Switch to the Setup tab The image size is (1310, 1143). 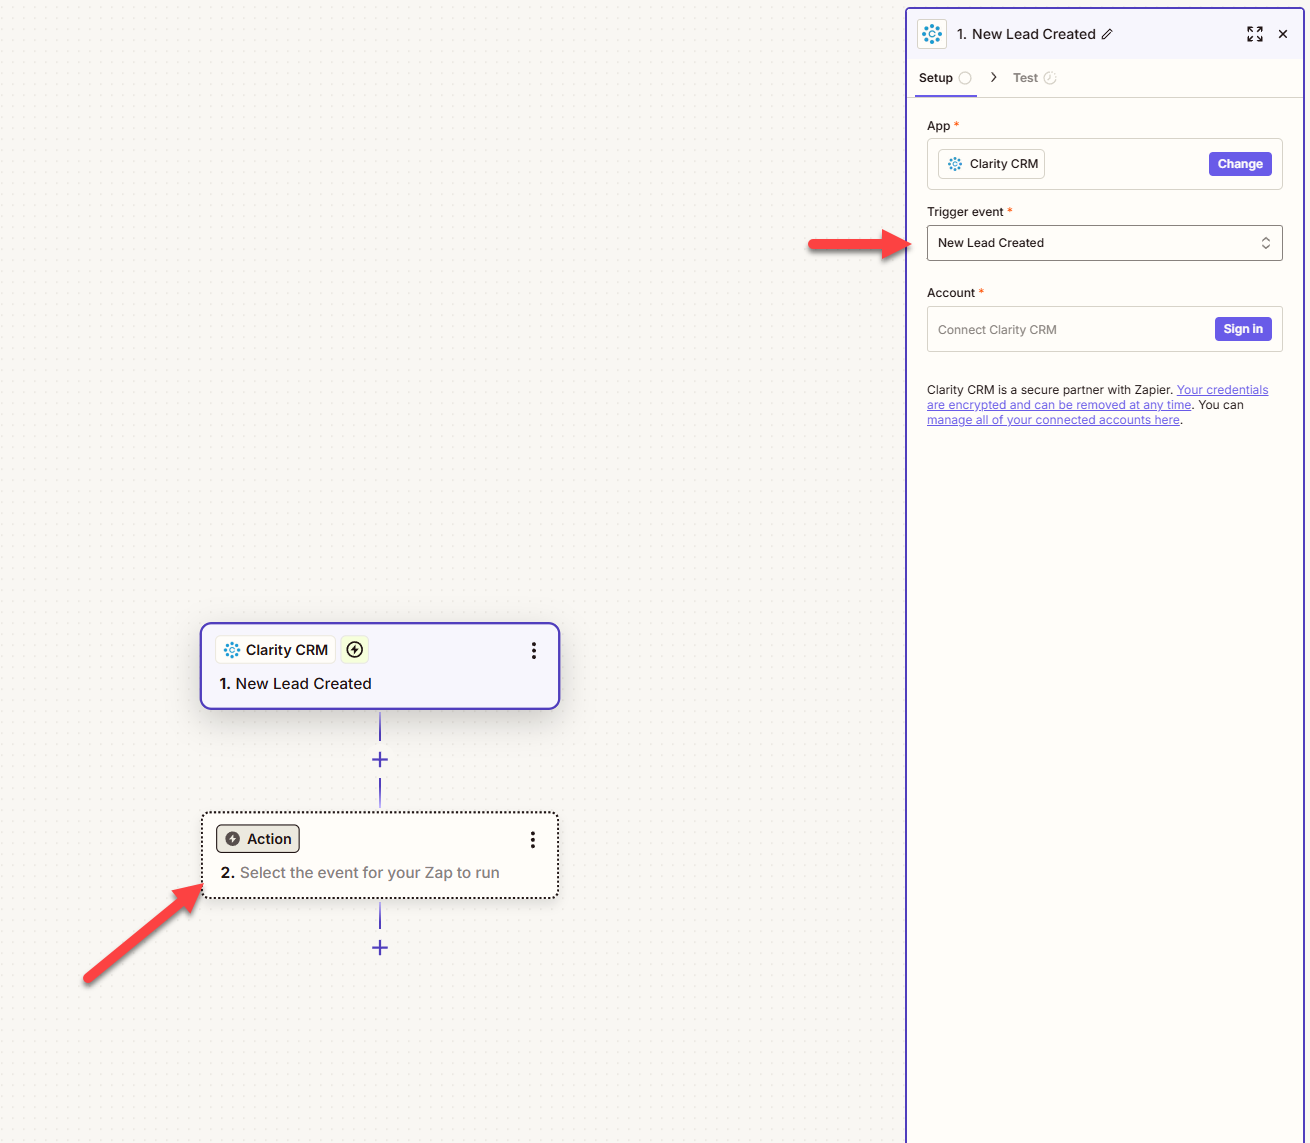pos(945,78)
